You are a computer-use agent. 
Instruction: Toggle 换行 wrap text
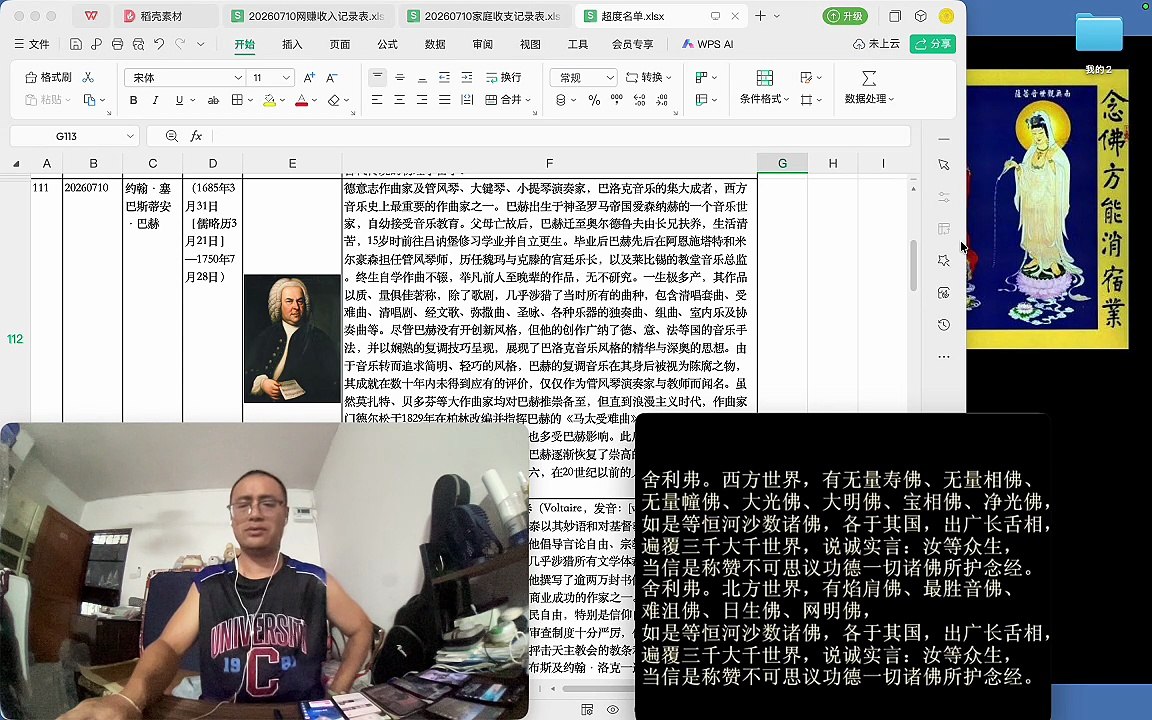click(x=503, y=77)
